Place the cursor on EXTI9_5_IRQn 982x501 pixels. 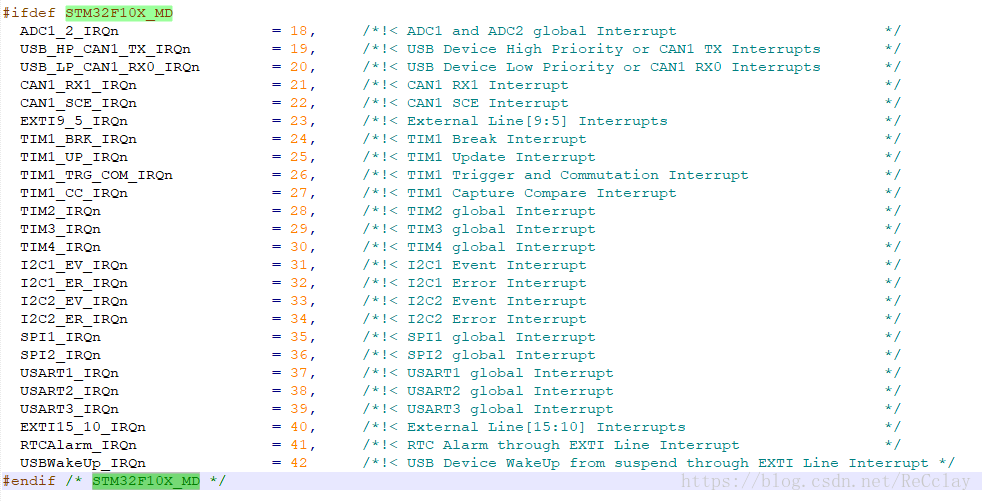[74, 121]
